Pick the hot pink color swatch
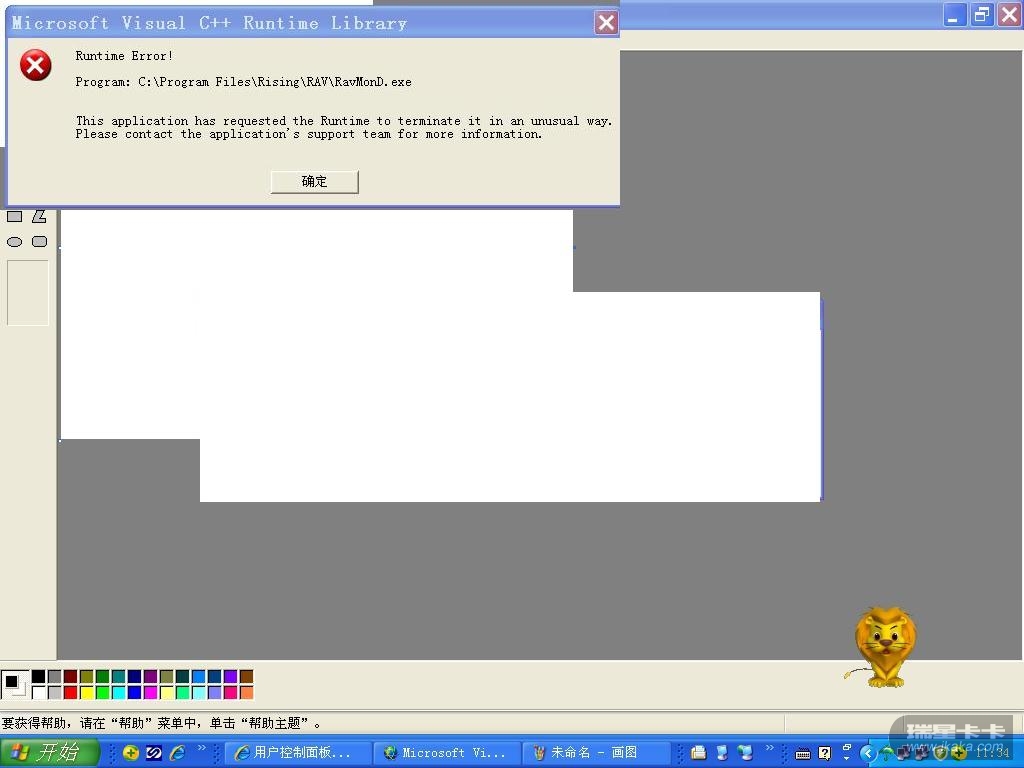Viewport: 1024px width, 768px height. (231, 692)
